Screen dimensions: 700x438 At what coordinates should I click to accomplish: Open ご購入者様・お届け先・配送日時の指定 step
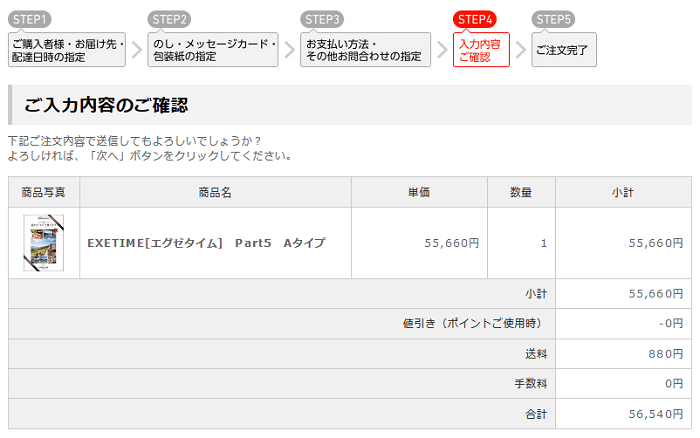tap(67, 50)
